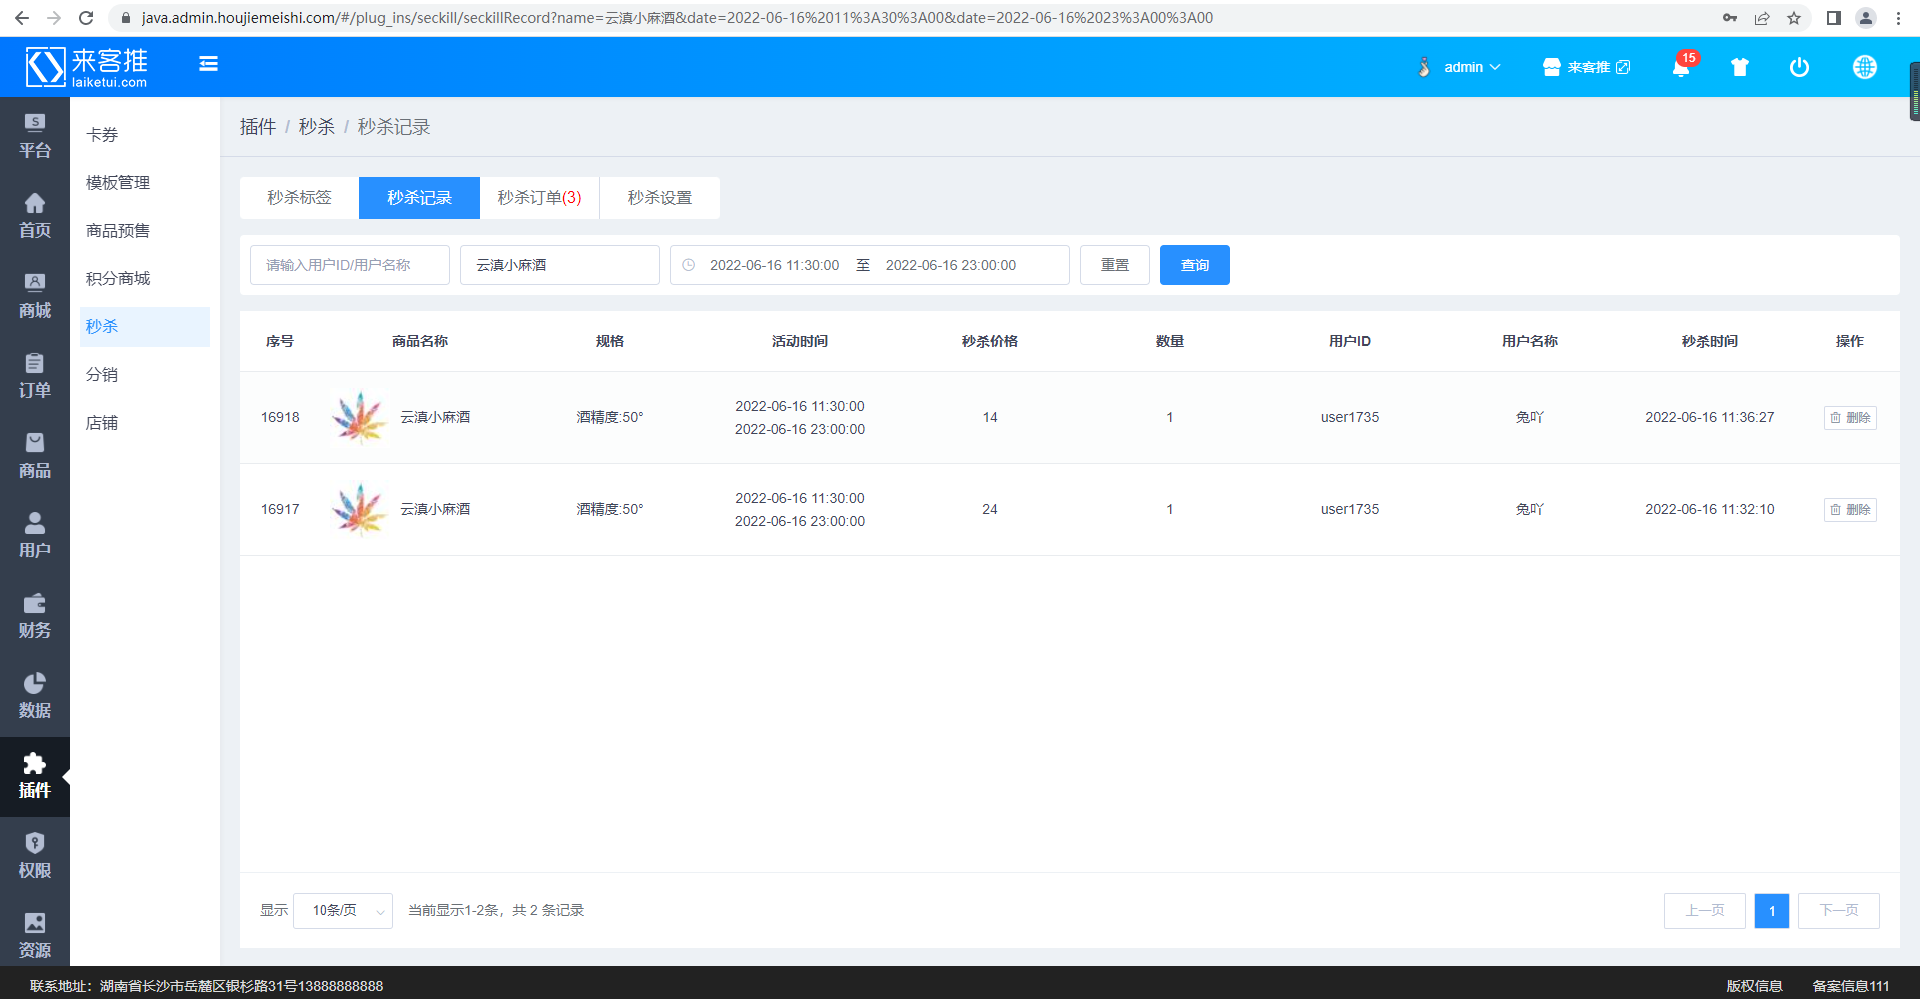Collapse the sidebar with the hamburger icon
The image size is (1920, 999).
tap(208, 64)
